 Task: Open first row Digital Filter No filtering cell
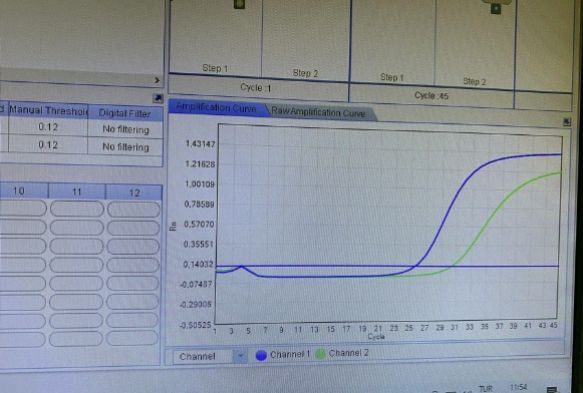(125, 129)
